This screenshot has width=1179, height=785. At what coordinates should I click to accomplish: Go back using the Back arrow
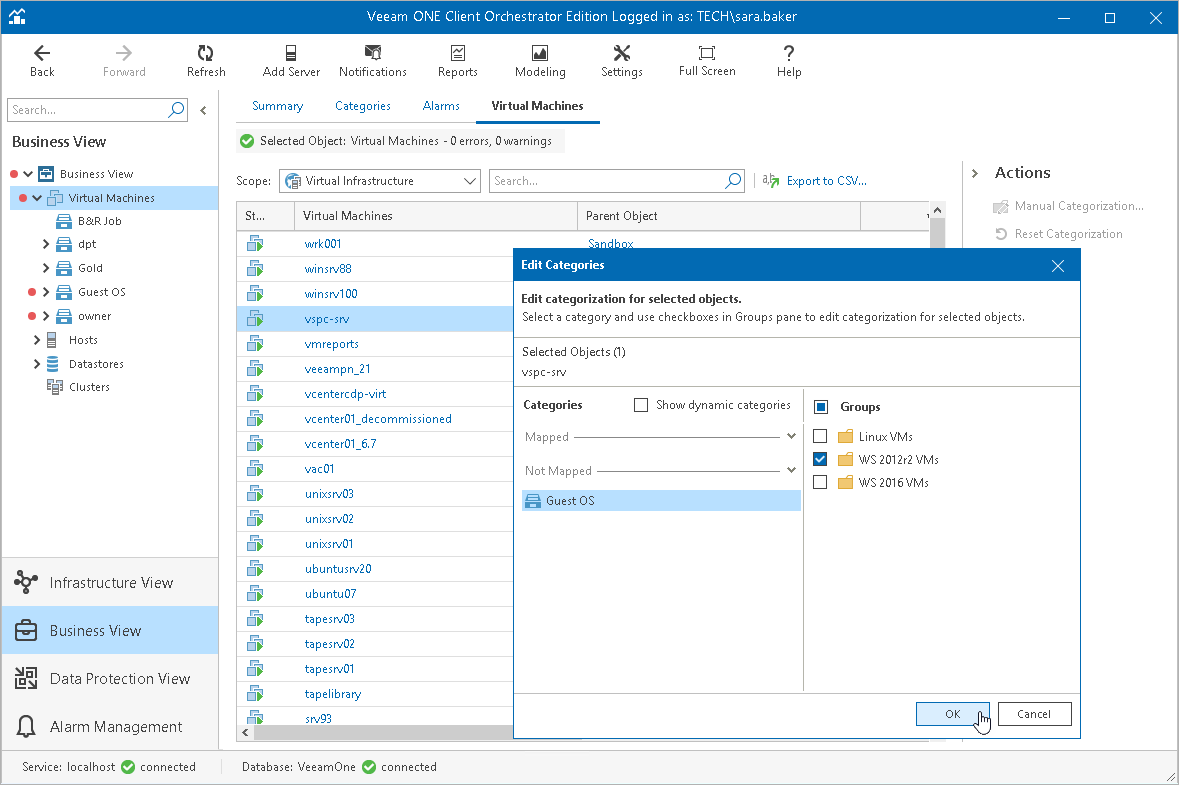42,53
